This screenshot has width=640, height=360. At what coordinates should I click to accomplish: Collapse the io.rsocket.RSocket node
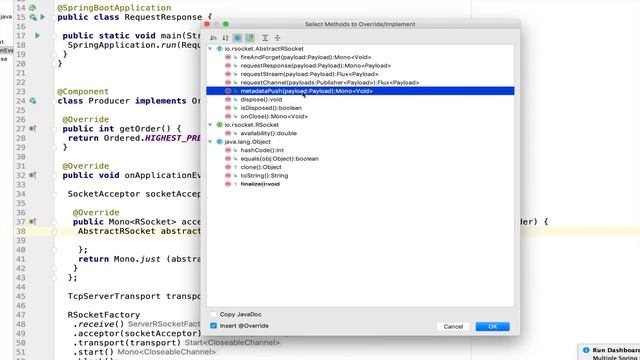(210, 125)
